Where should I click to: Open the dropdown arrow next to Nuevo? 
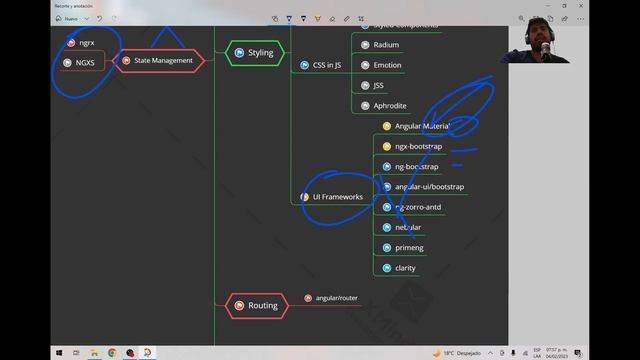pos(87,19)
